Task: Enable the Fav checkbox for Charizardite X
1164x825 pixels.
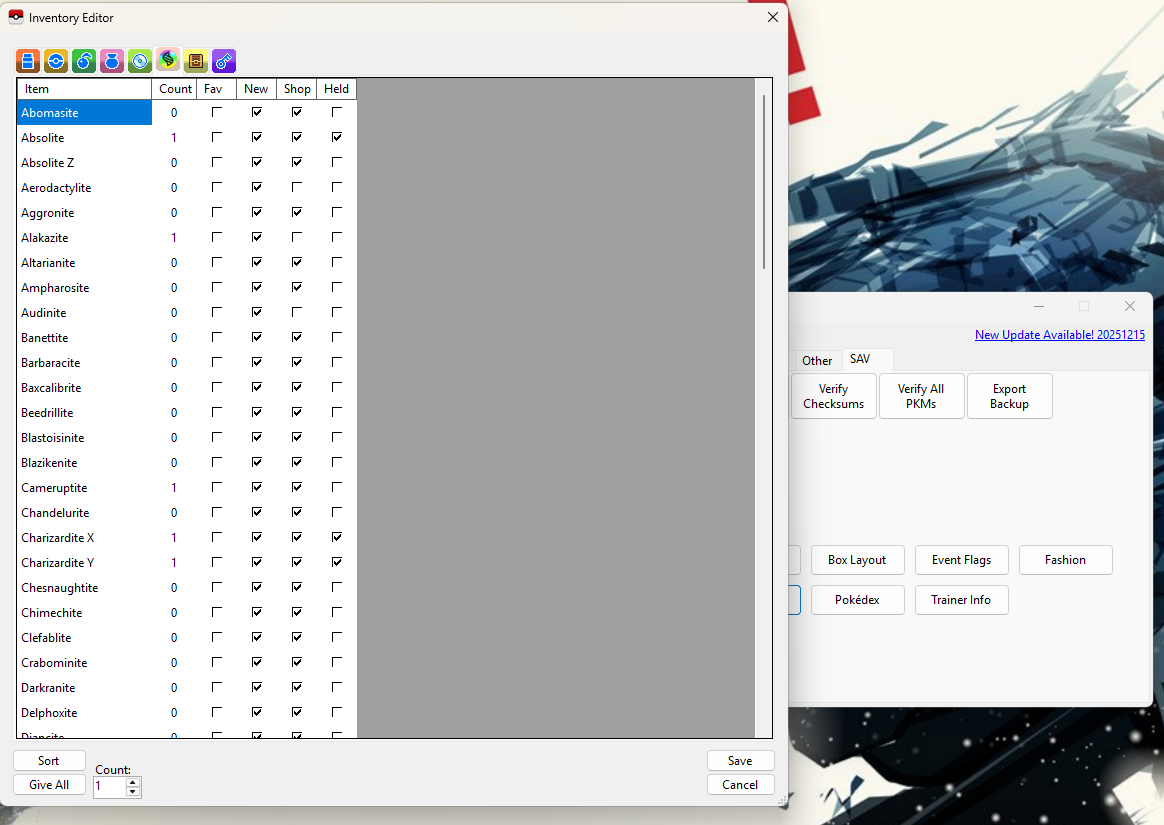Action: point(217,537)
